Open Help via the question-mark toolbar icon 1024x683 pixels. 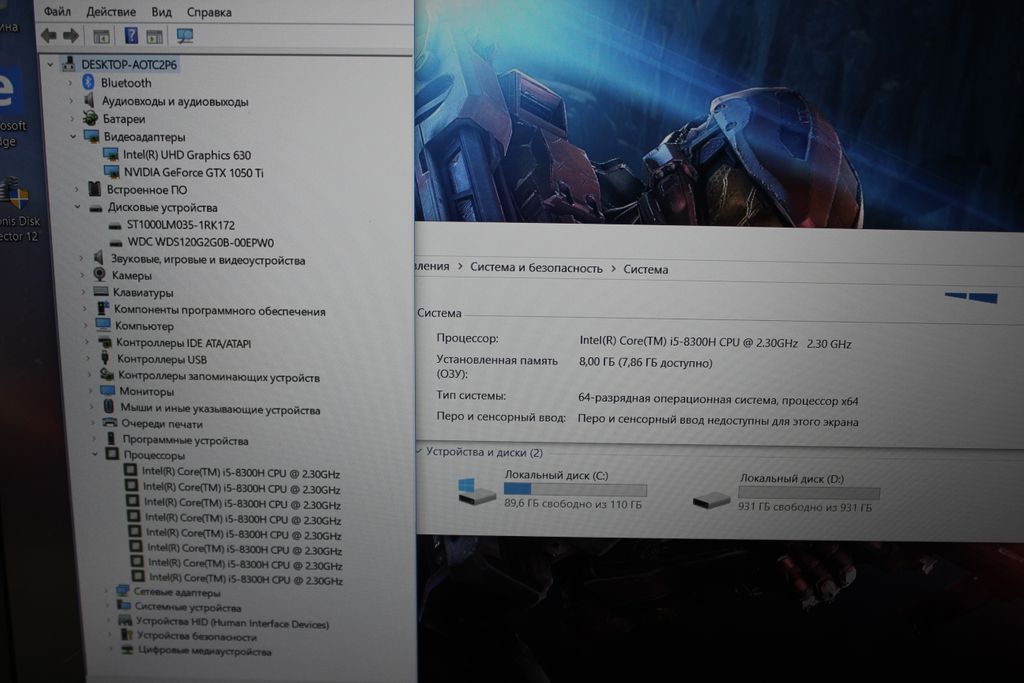click(131, 36)
